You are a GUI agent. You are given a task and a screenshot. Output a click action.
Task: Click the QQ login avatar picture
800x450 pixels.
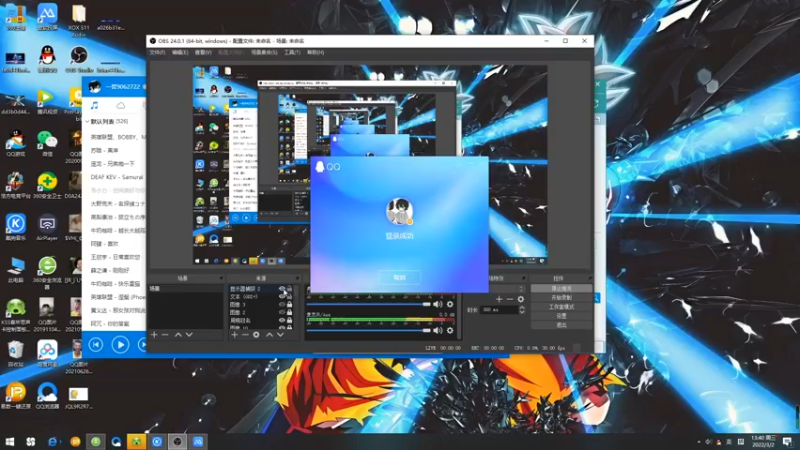tap(399, 211)
